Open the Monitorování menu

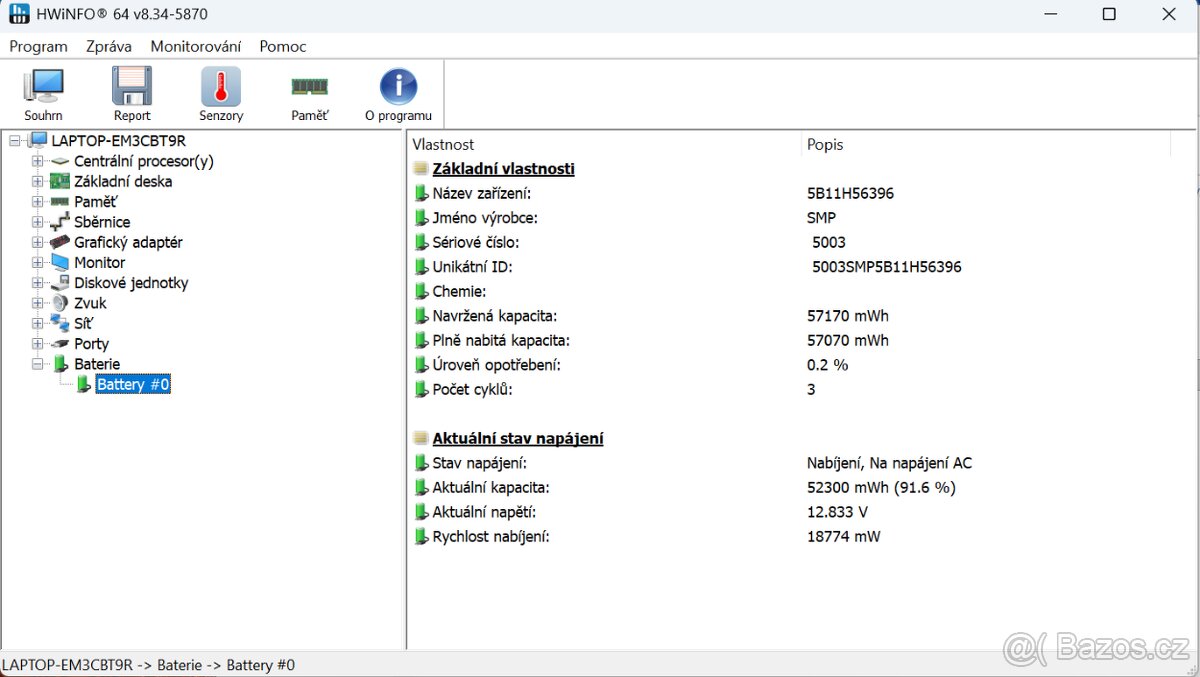click(195, 46)
